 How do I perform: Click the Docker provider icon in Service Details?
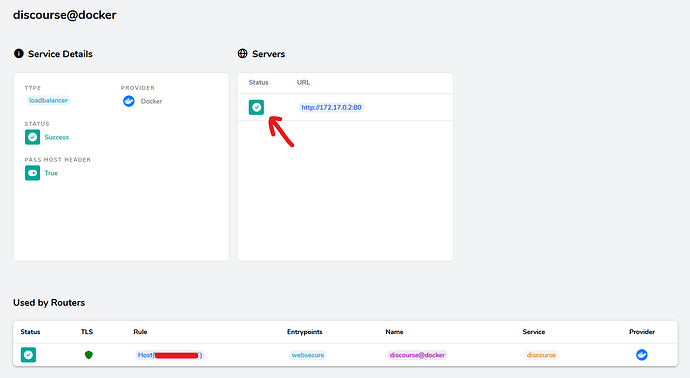(128, 101)
